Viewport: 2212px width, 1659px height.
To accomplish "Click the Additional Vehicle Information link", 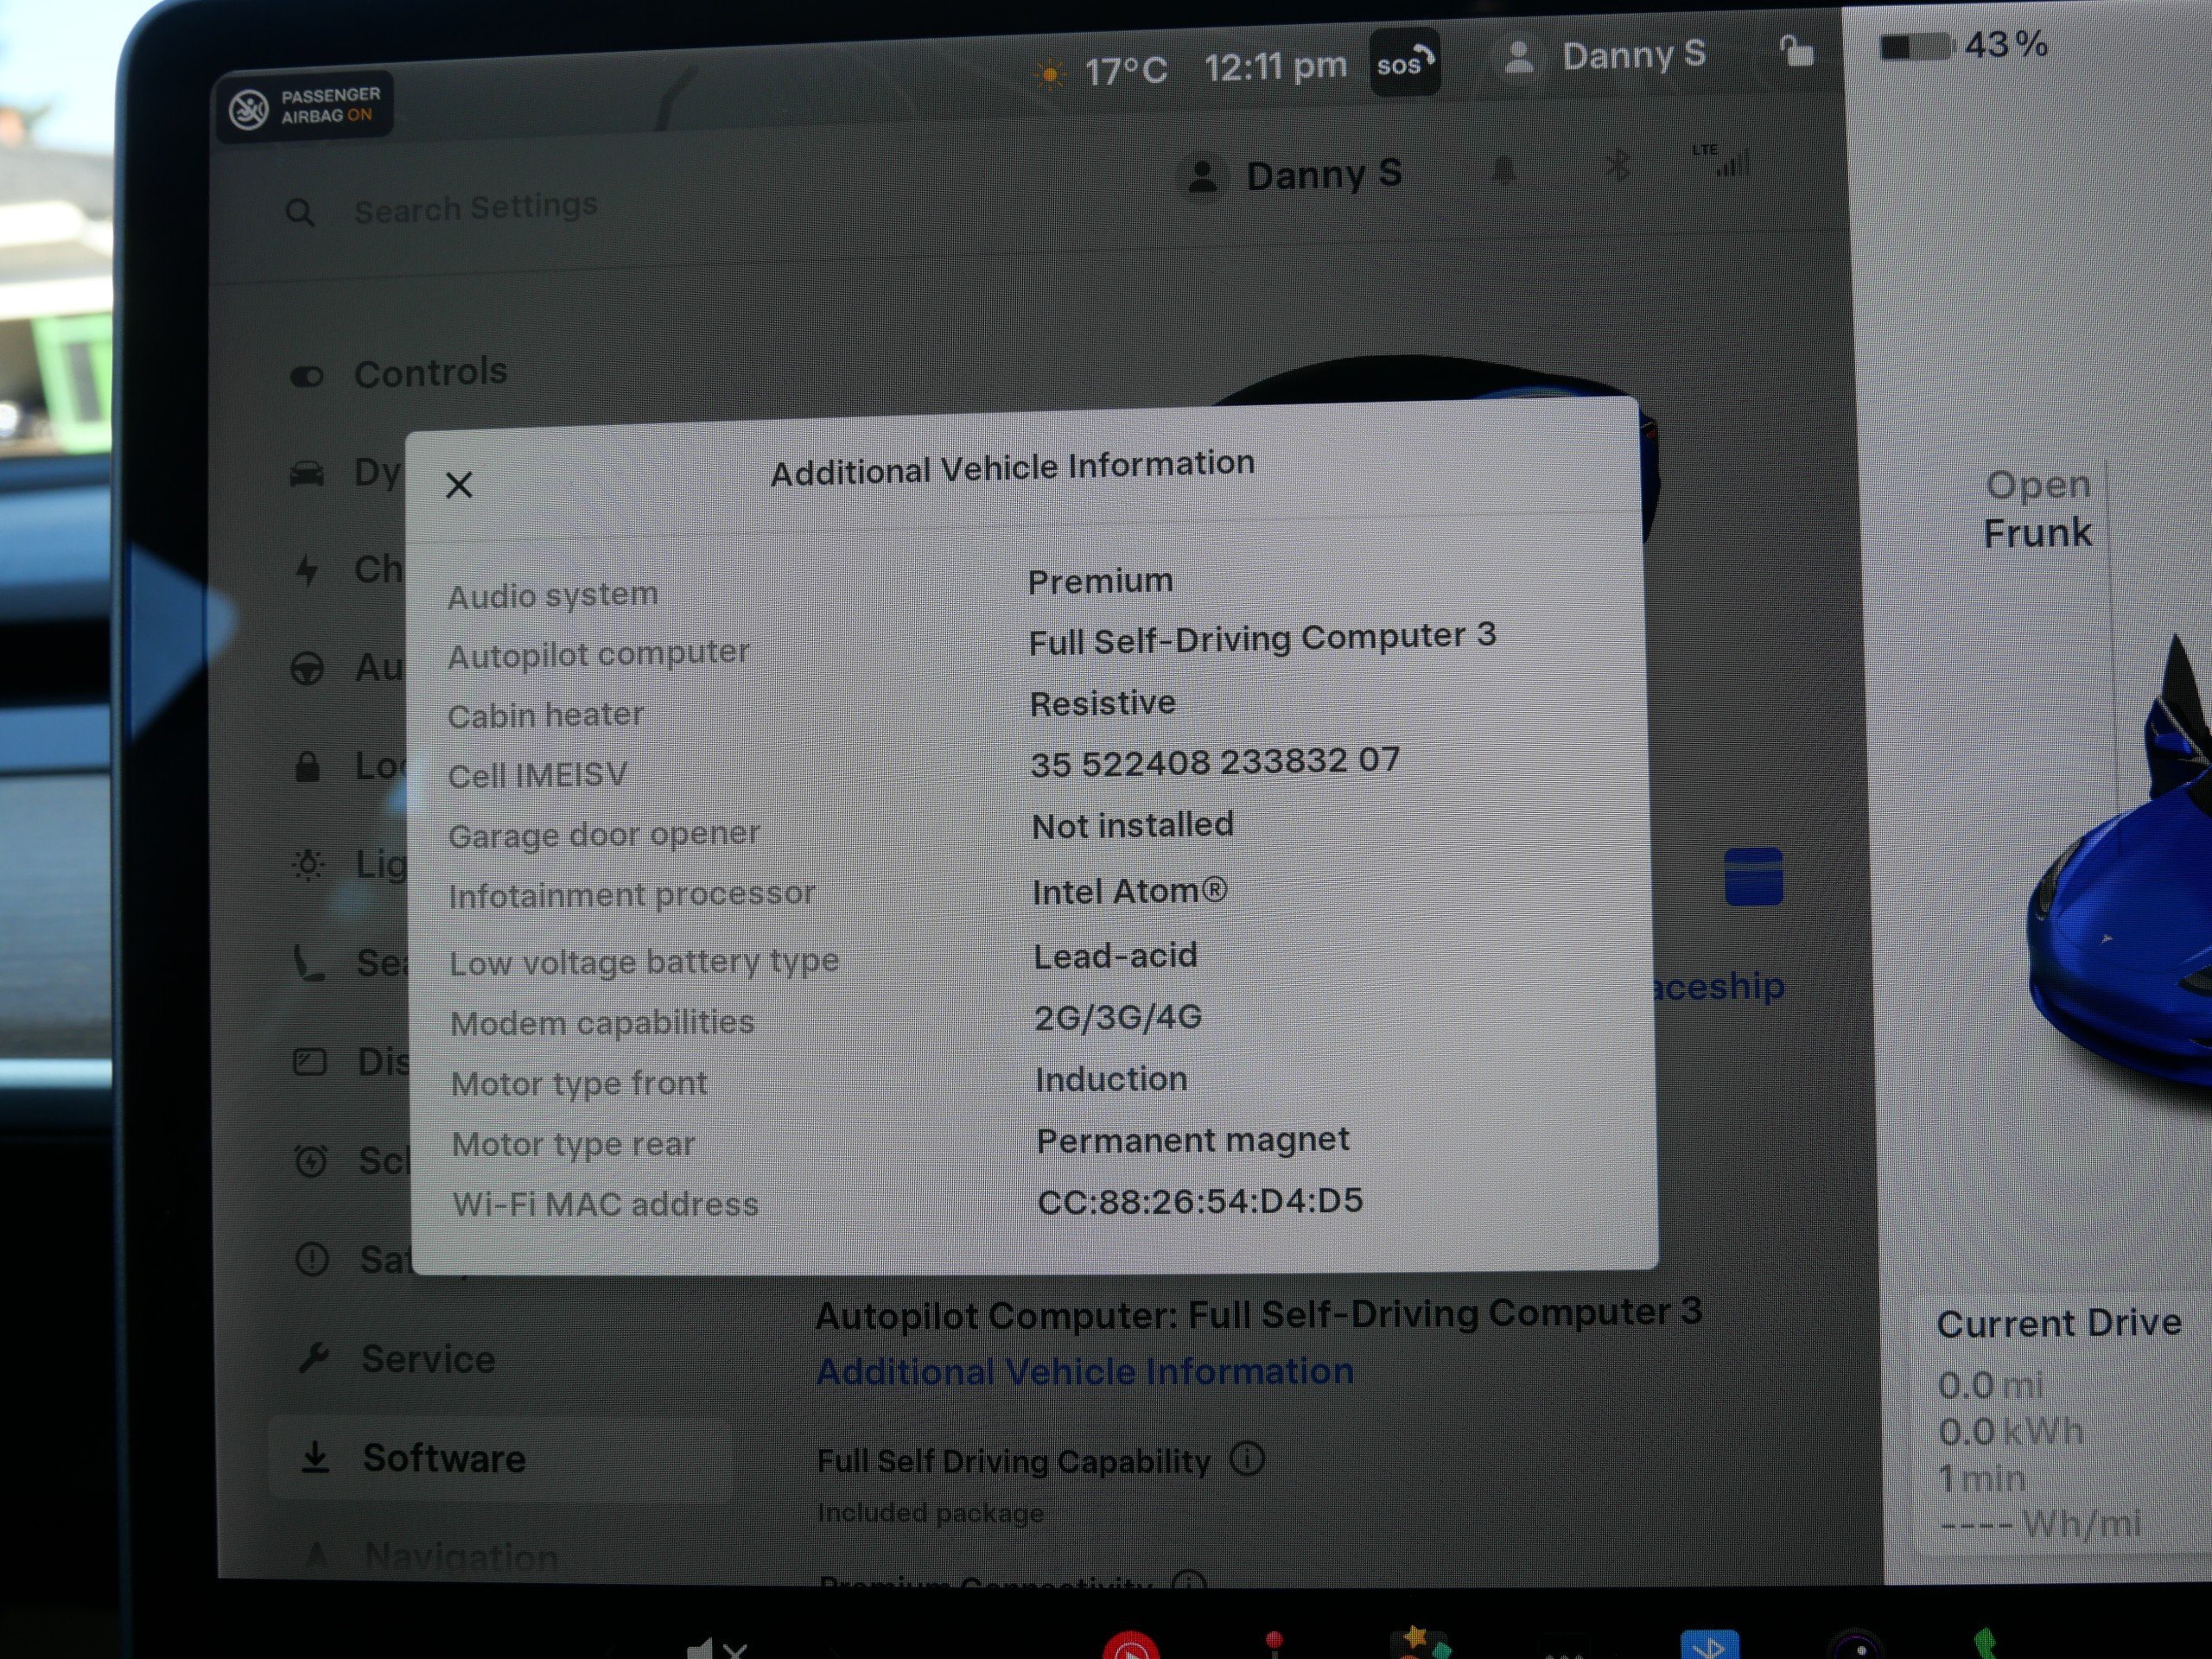I will pos(1085,1371).
